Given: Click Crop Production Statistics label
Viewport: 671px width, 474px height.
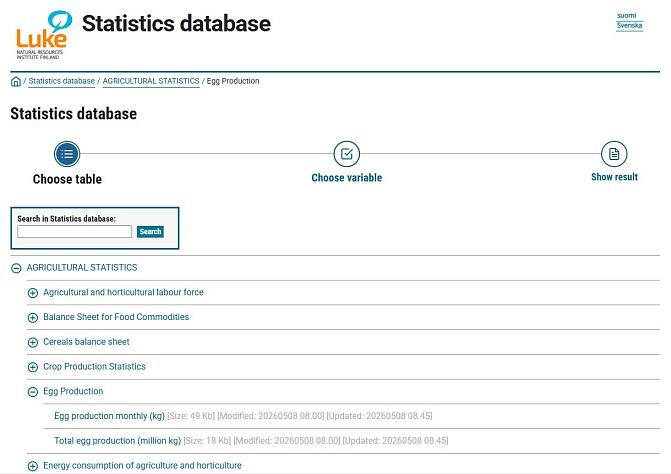Looking at the screenshot, I should pyautogui.click(x=94, y=367).
